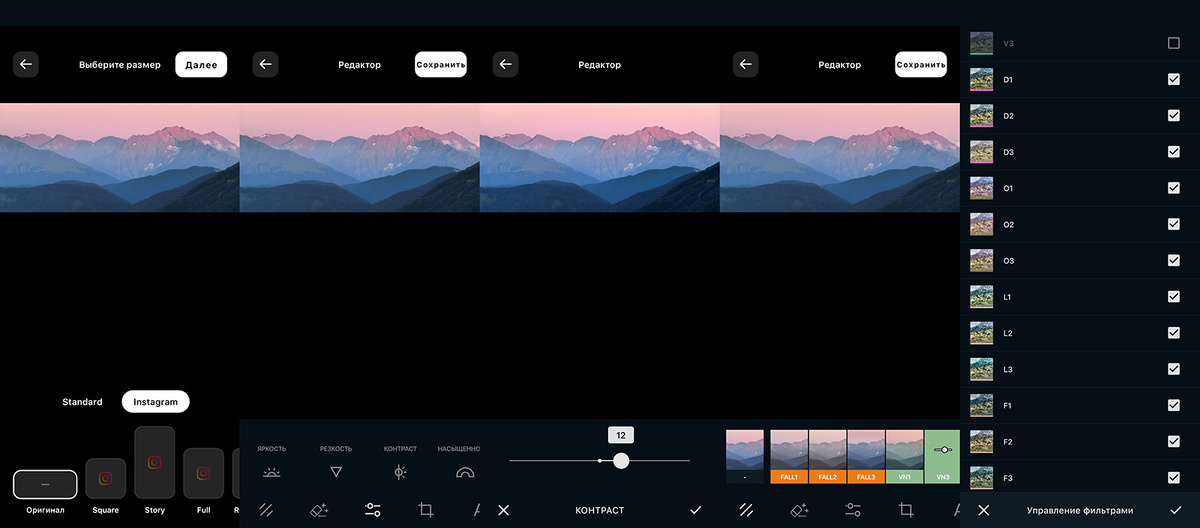The width and height of the screenshot is (1200, 528).
Task: Close the Управление фильтрами panel with X
Action: 984,510
